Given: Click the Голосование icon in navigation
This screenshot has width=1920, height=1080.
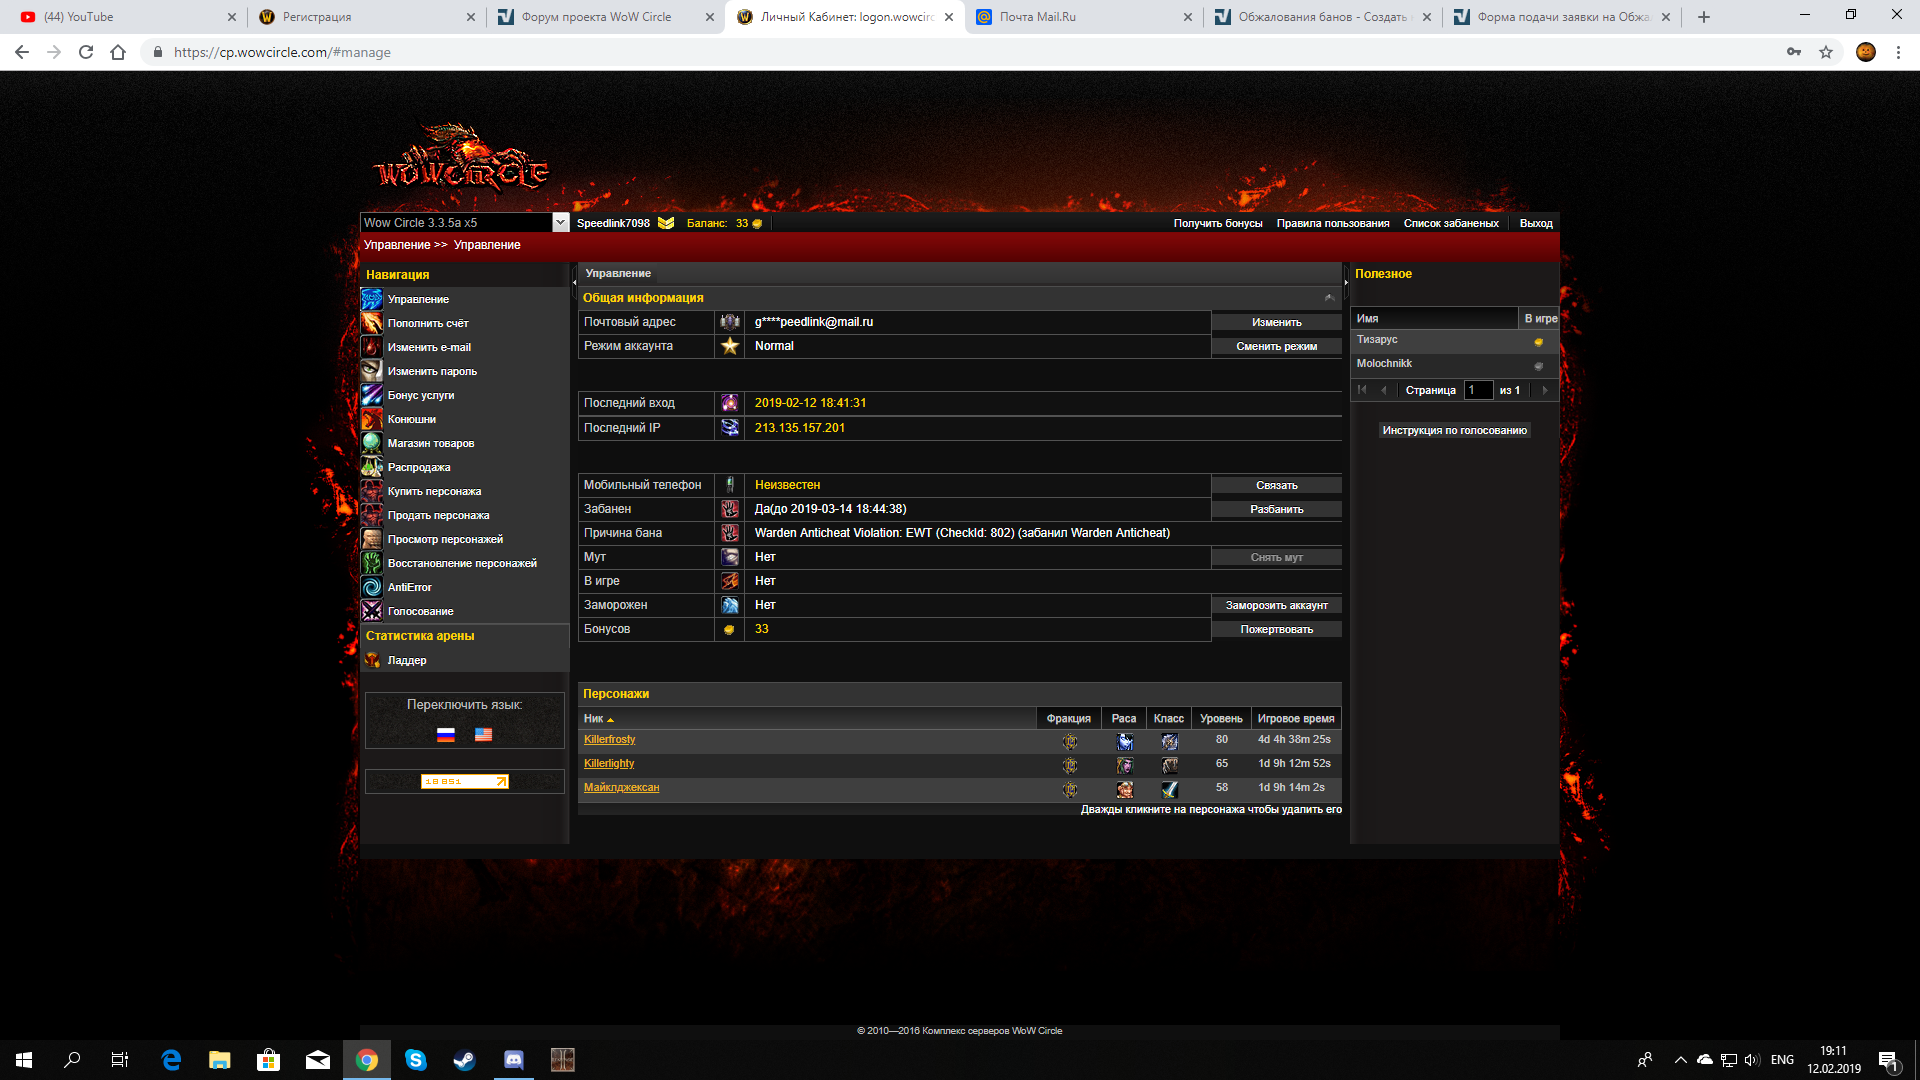Looking at the screenshot, I should 372,611.
